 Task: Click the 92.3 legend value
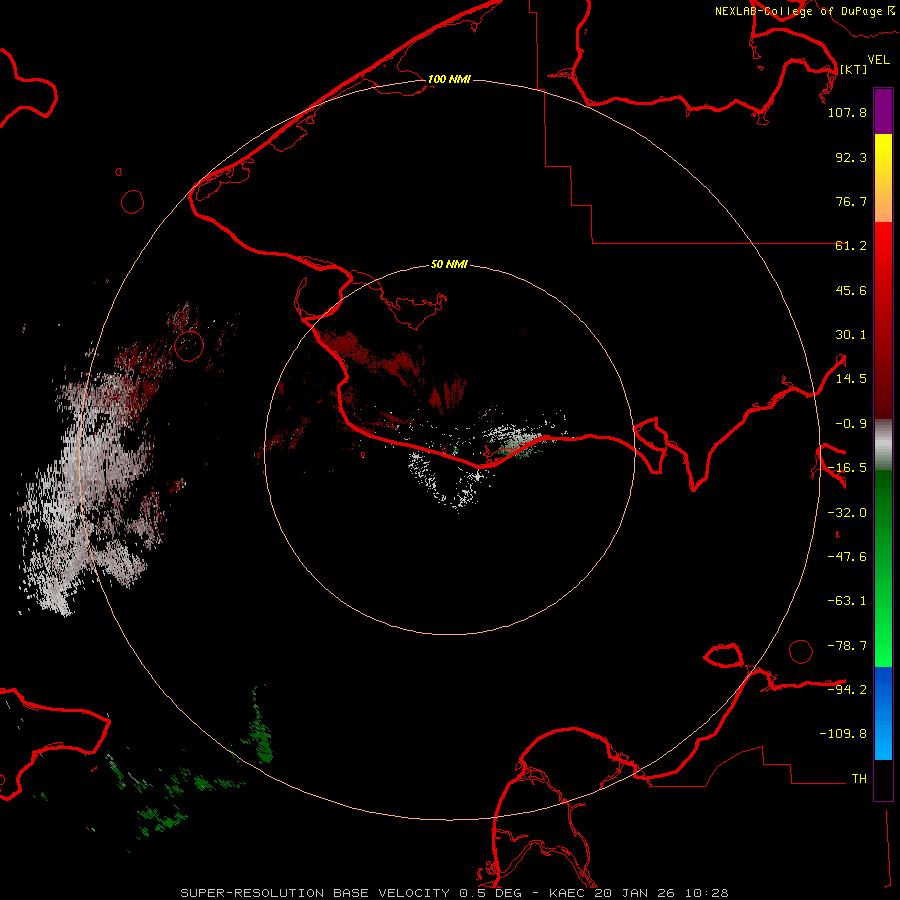tap(851, 157)
